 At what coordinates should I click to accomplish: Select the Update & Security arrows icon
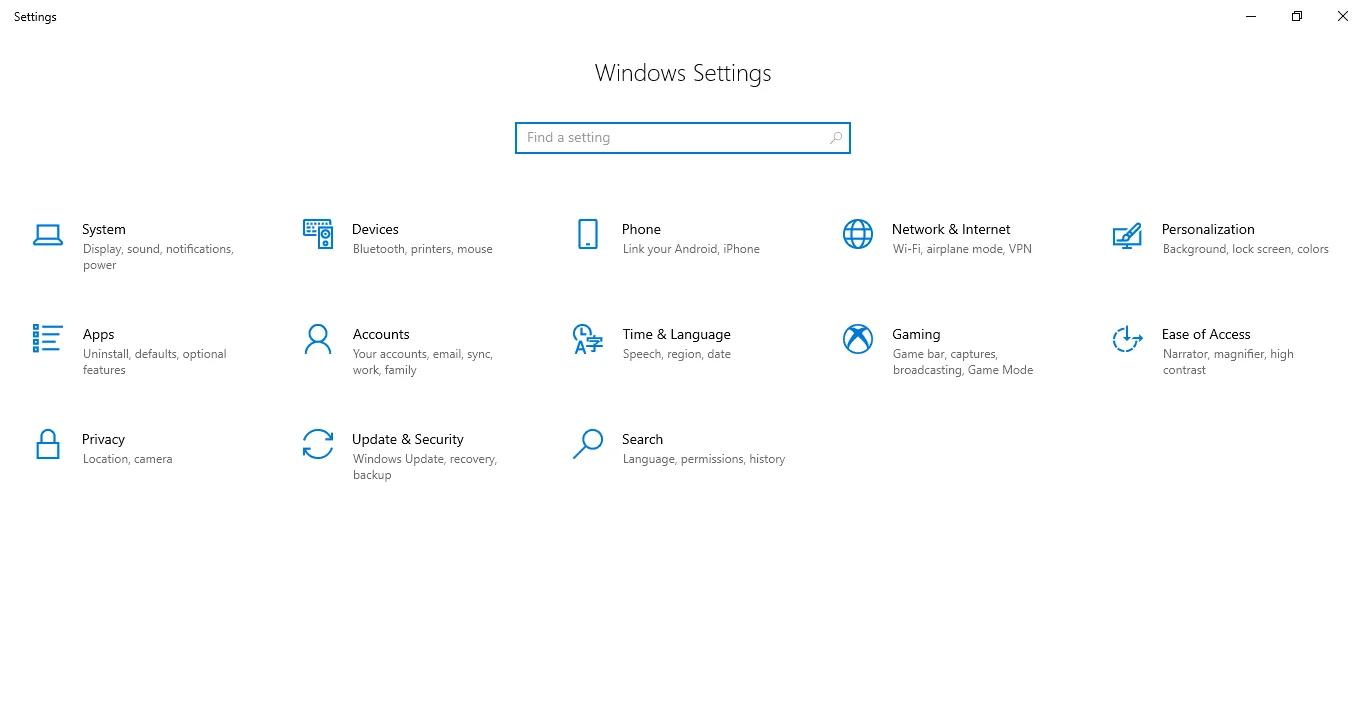tap(317, 445)
